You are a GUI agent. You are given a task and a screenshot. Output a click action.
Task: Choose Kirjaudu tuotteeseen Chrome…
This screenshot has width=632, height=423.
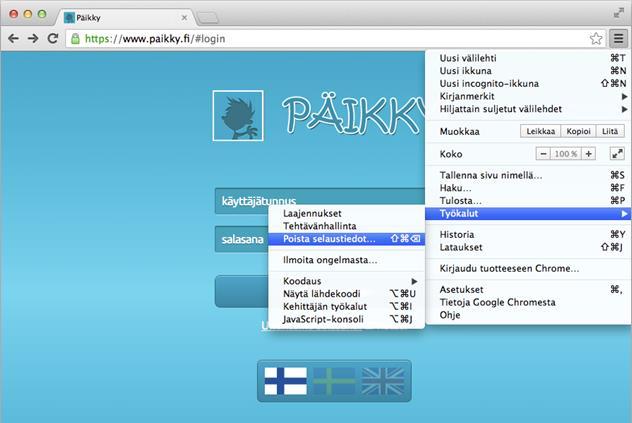click(528, 268)
